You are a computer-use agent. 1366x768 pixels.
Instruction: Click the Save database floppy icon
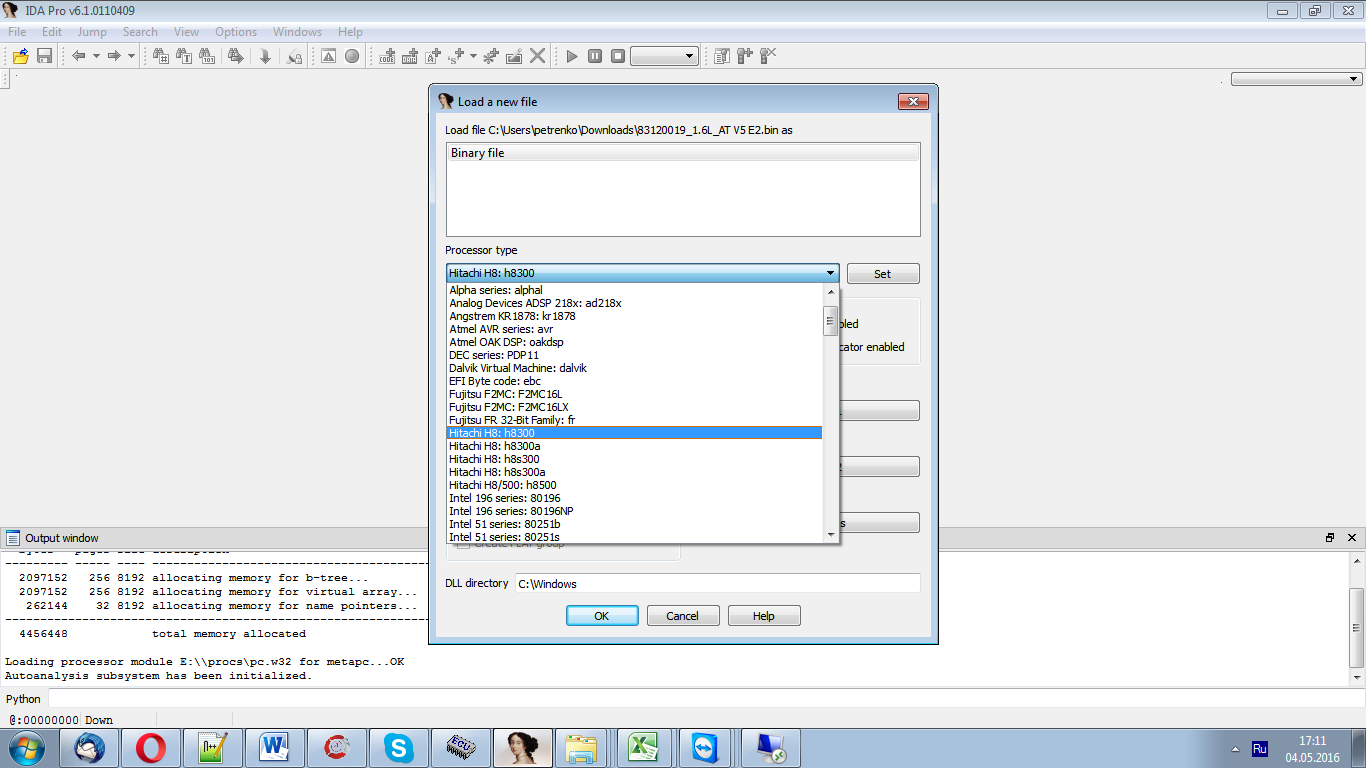click(44, 56)
